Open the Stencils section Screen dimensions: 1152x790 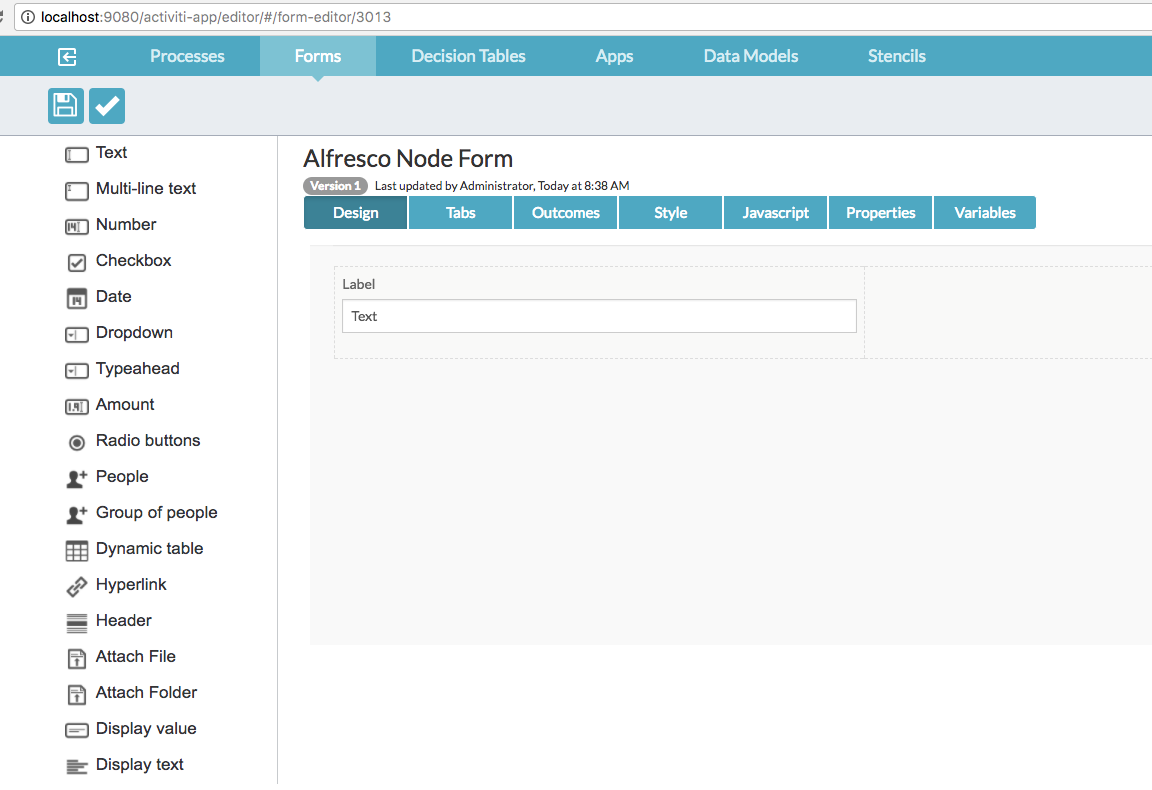pos(896,56)
